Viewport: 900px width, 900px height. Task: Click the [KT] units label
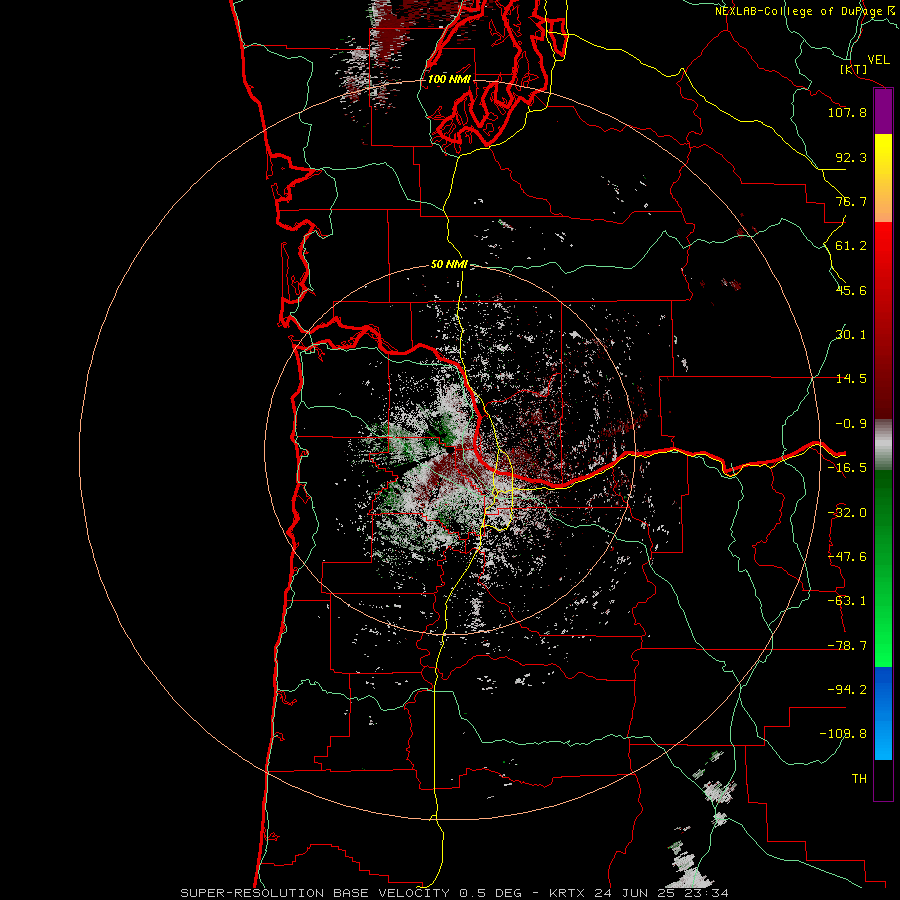click(854, 69)
